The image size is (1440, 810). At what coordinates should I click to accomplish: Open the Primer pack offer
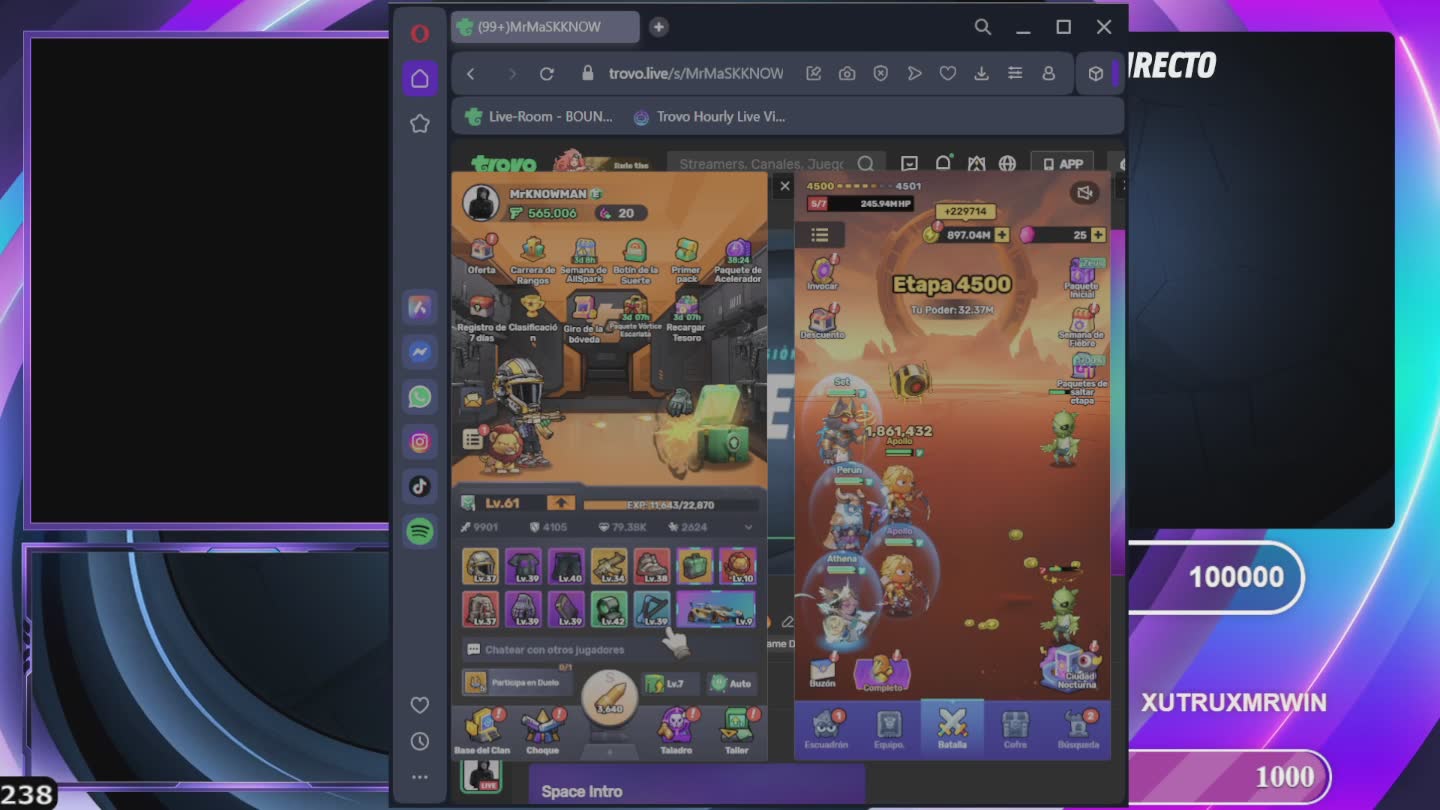click(x=686, y=260)
